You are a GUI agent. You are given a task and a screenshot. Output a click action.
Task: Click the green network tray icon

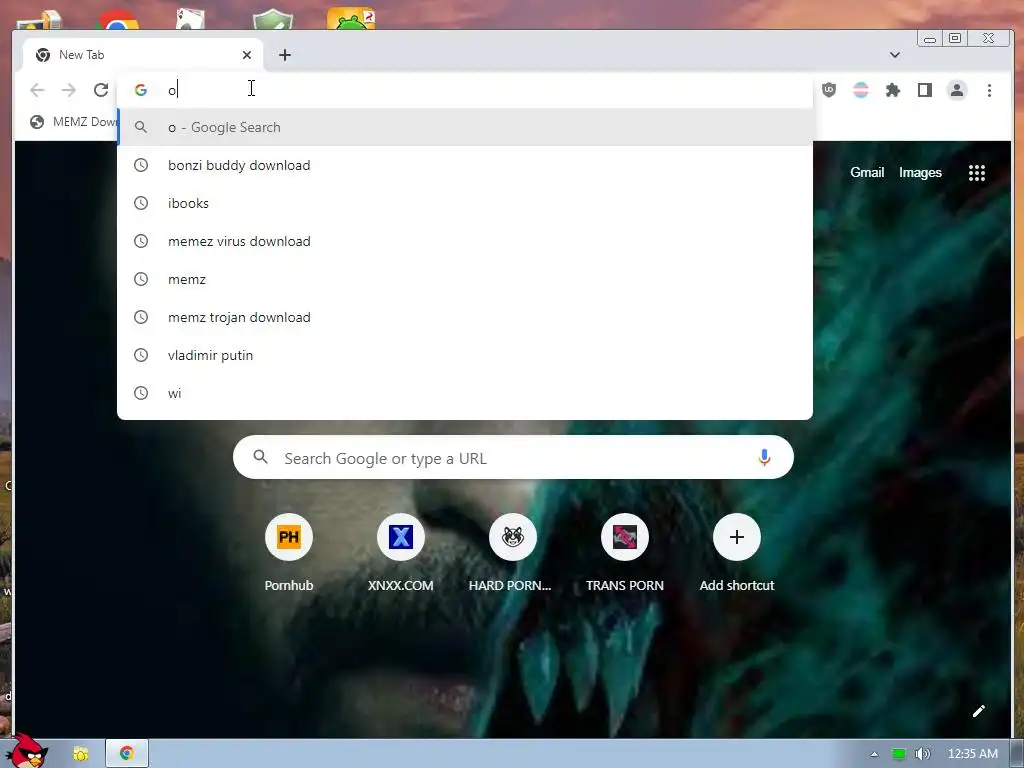(x=899, y=754)
